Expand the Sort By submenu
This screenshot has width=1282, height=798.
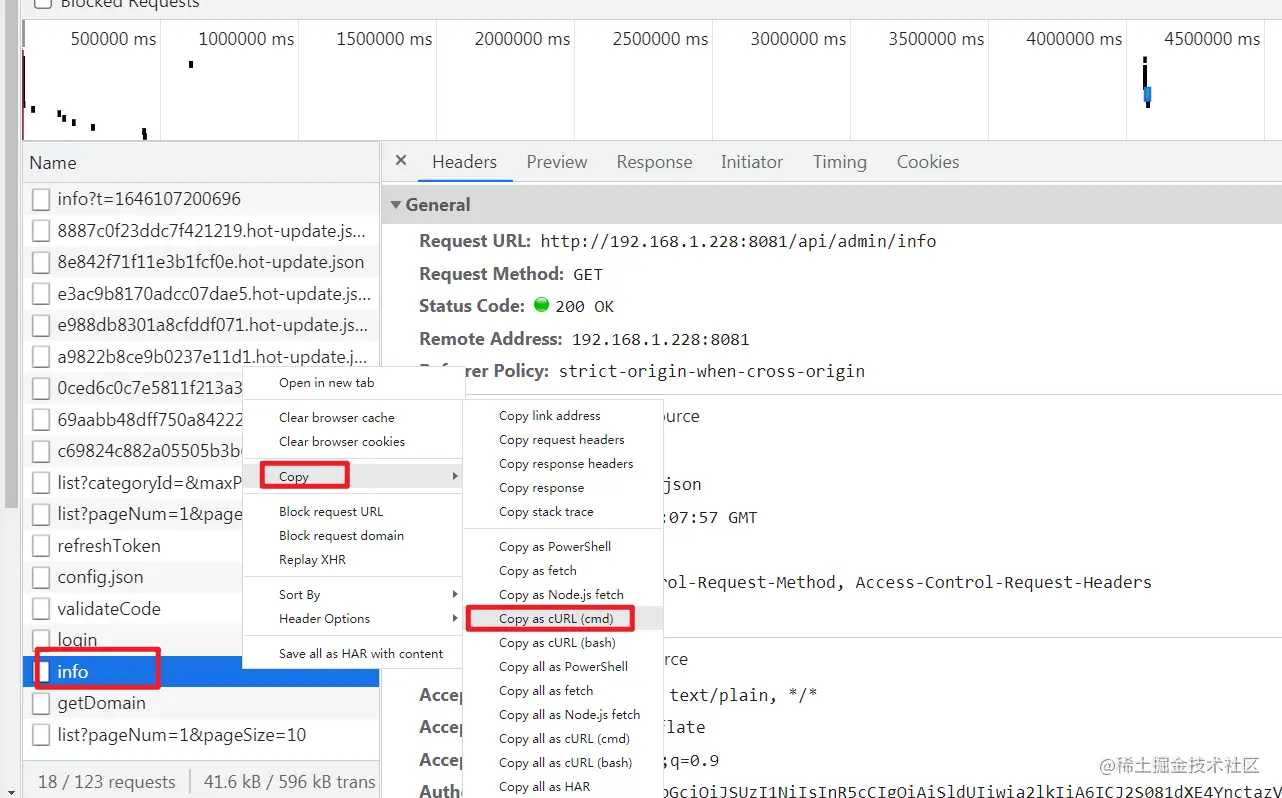pos(353,595)
